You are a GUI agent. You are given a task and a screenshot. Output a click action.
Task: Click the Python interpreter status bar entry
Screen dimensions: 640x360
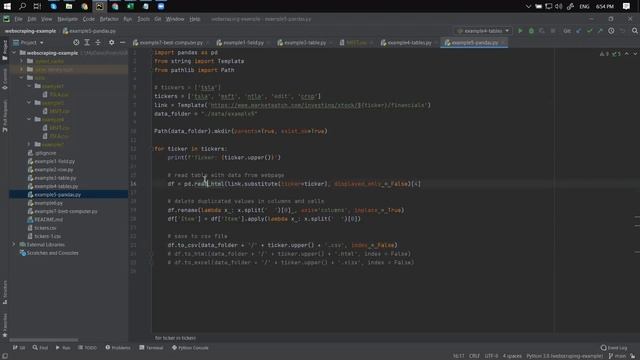pyautogui.click(x=564, y=356)
